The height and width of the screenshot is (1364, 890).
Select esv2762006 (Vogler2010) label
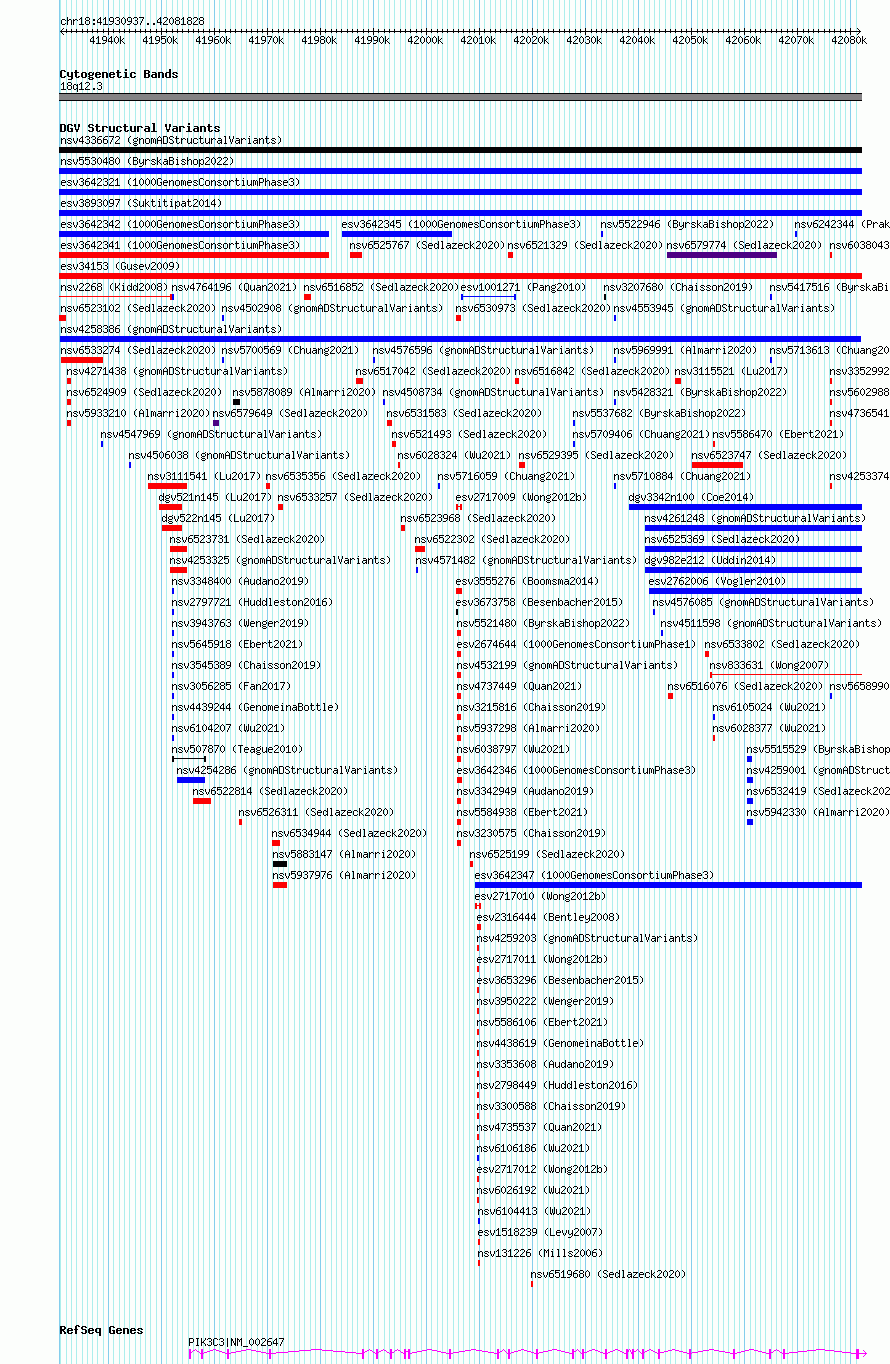click(718, 581)
